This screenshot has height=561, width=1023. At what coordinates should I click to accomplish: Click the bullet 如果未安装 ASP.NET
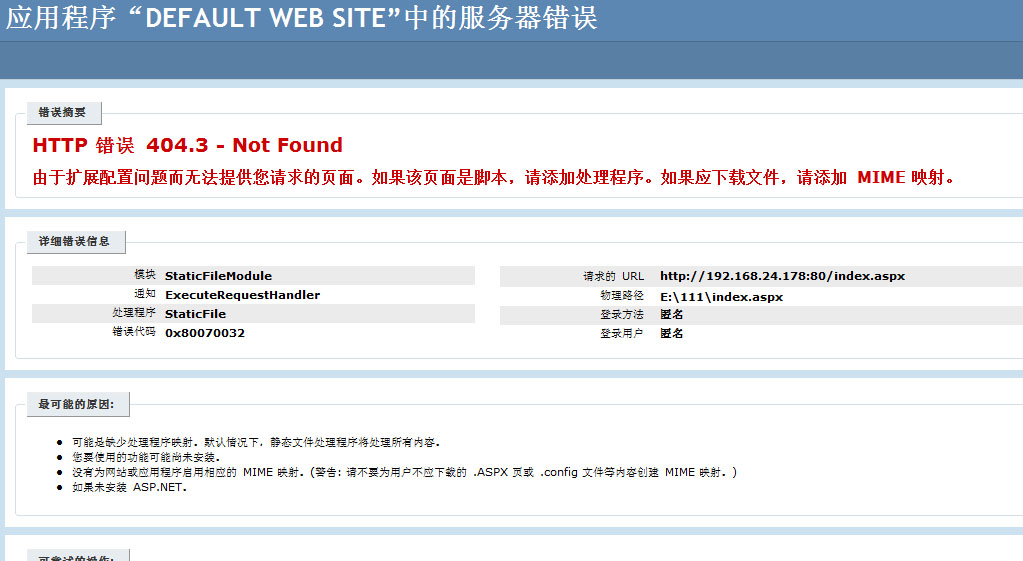click(129, 488)
